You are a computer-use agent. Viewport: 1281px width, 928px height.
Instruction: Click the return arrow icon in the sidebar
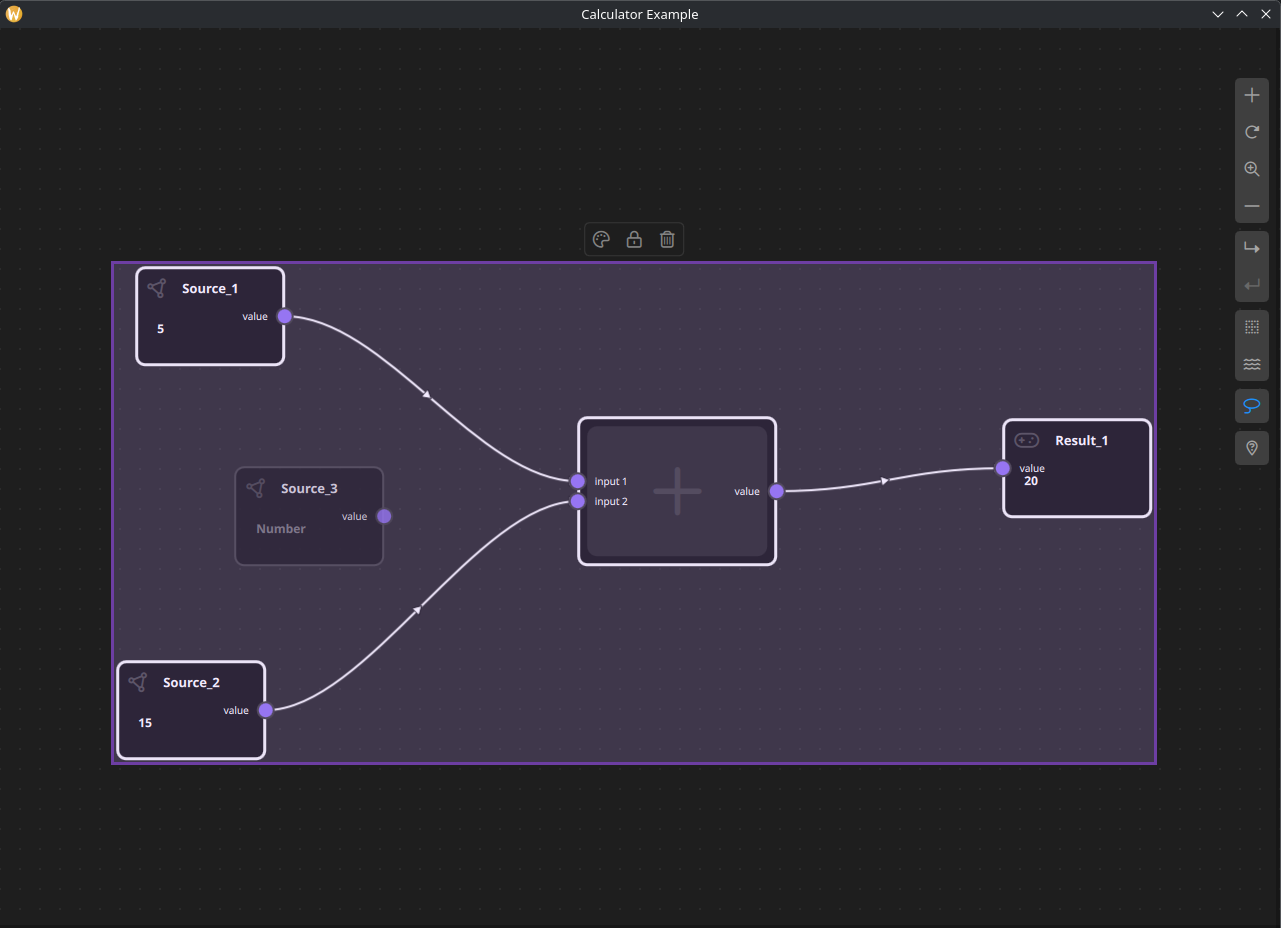(x=1251, y=284)
